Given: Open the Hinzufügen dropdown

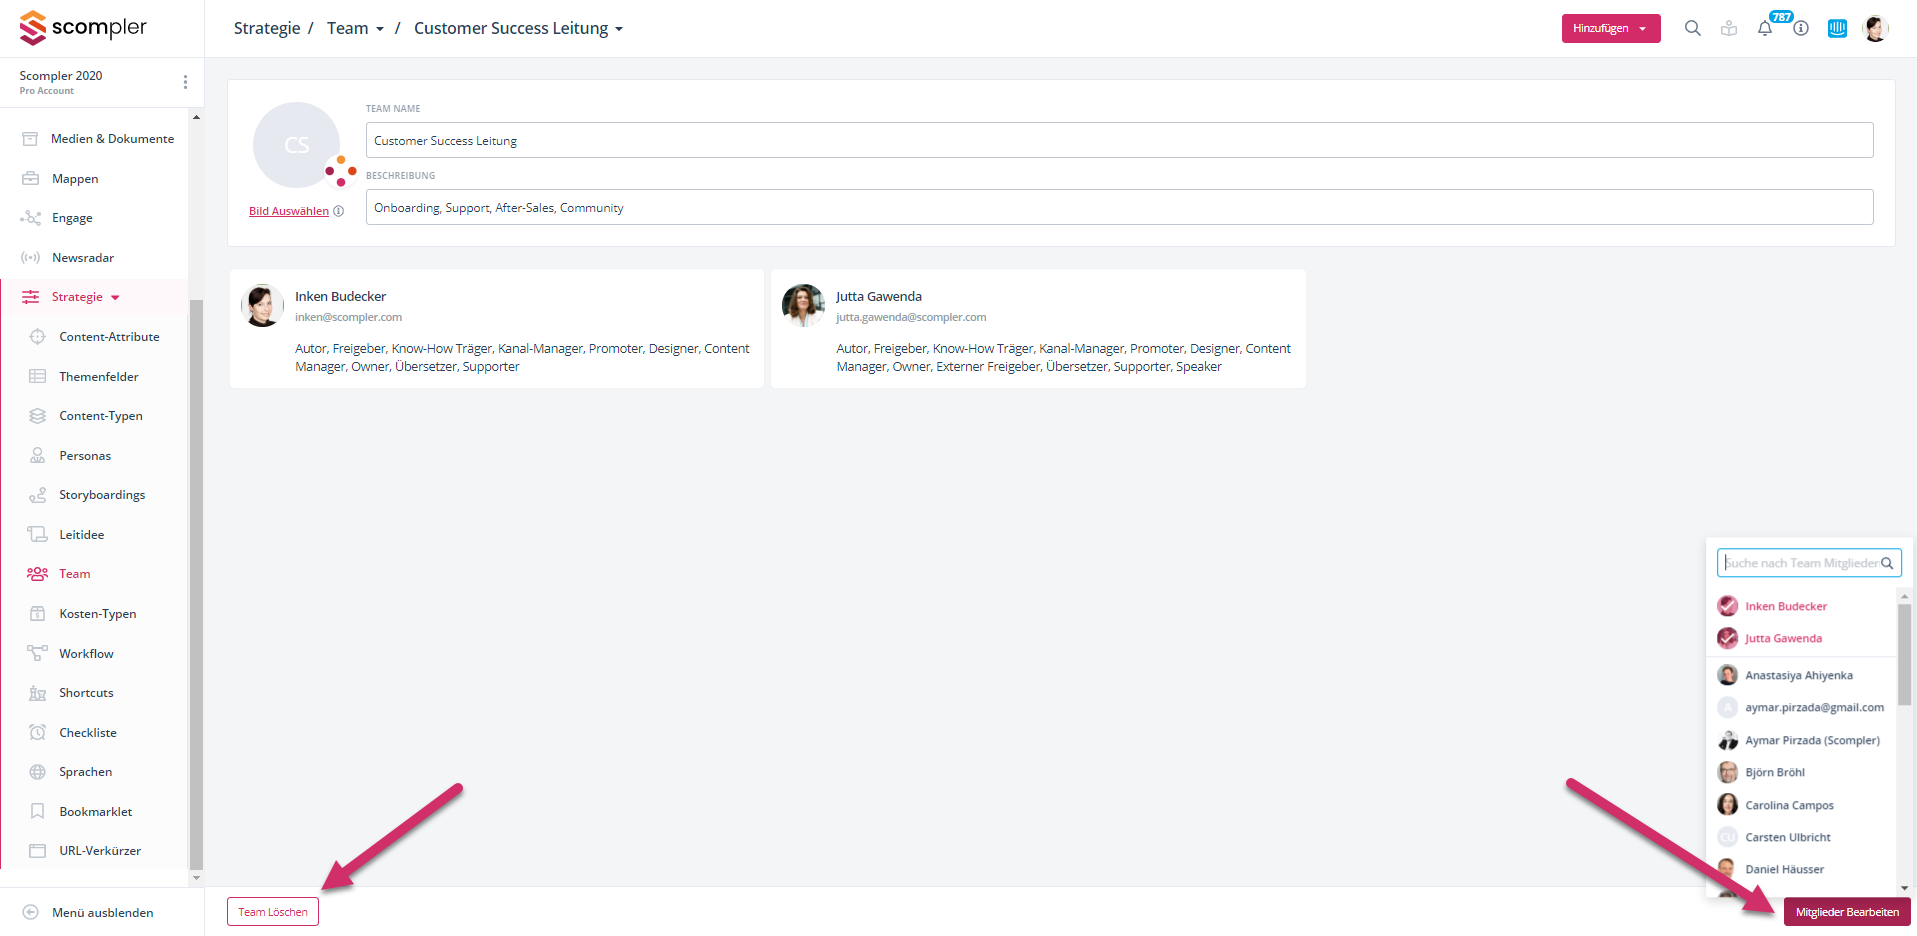Looking at the screenshot, I should (x=1610, y=28).
